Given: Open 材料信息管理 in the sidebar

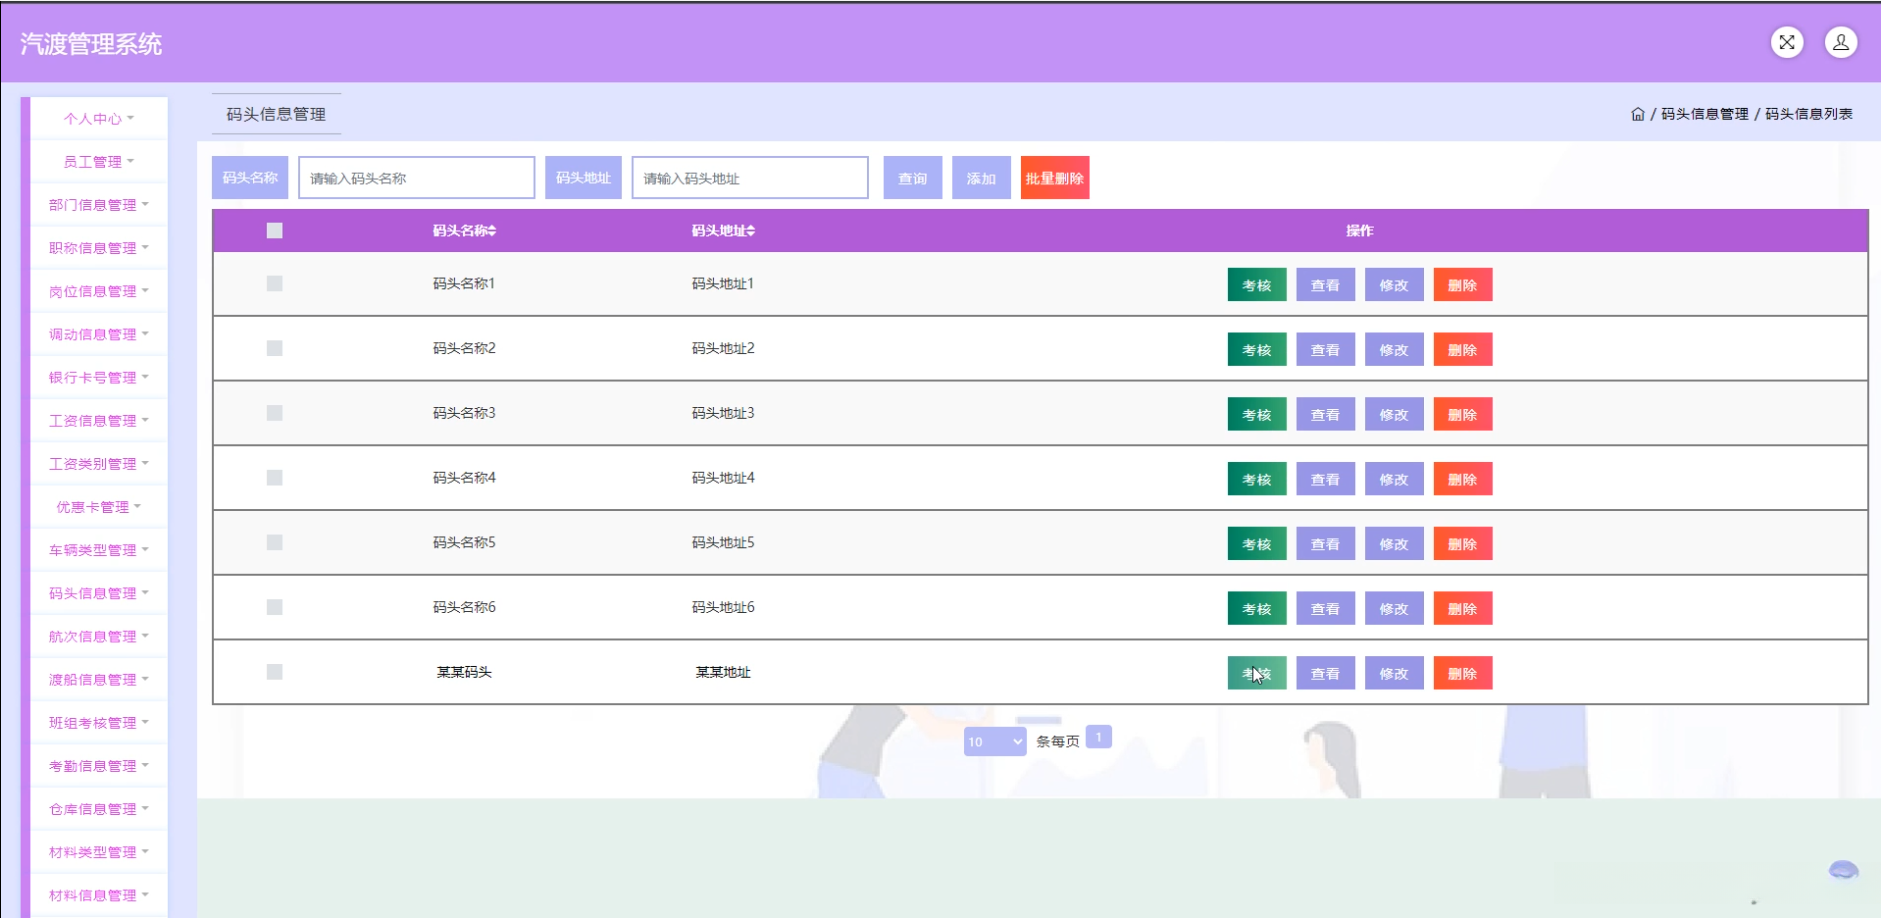Looking at the screenshot, I should 99,895.
